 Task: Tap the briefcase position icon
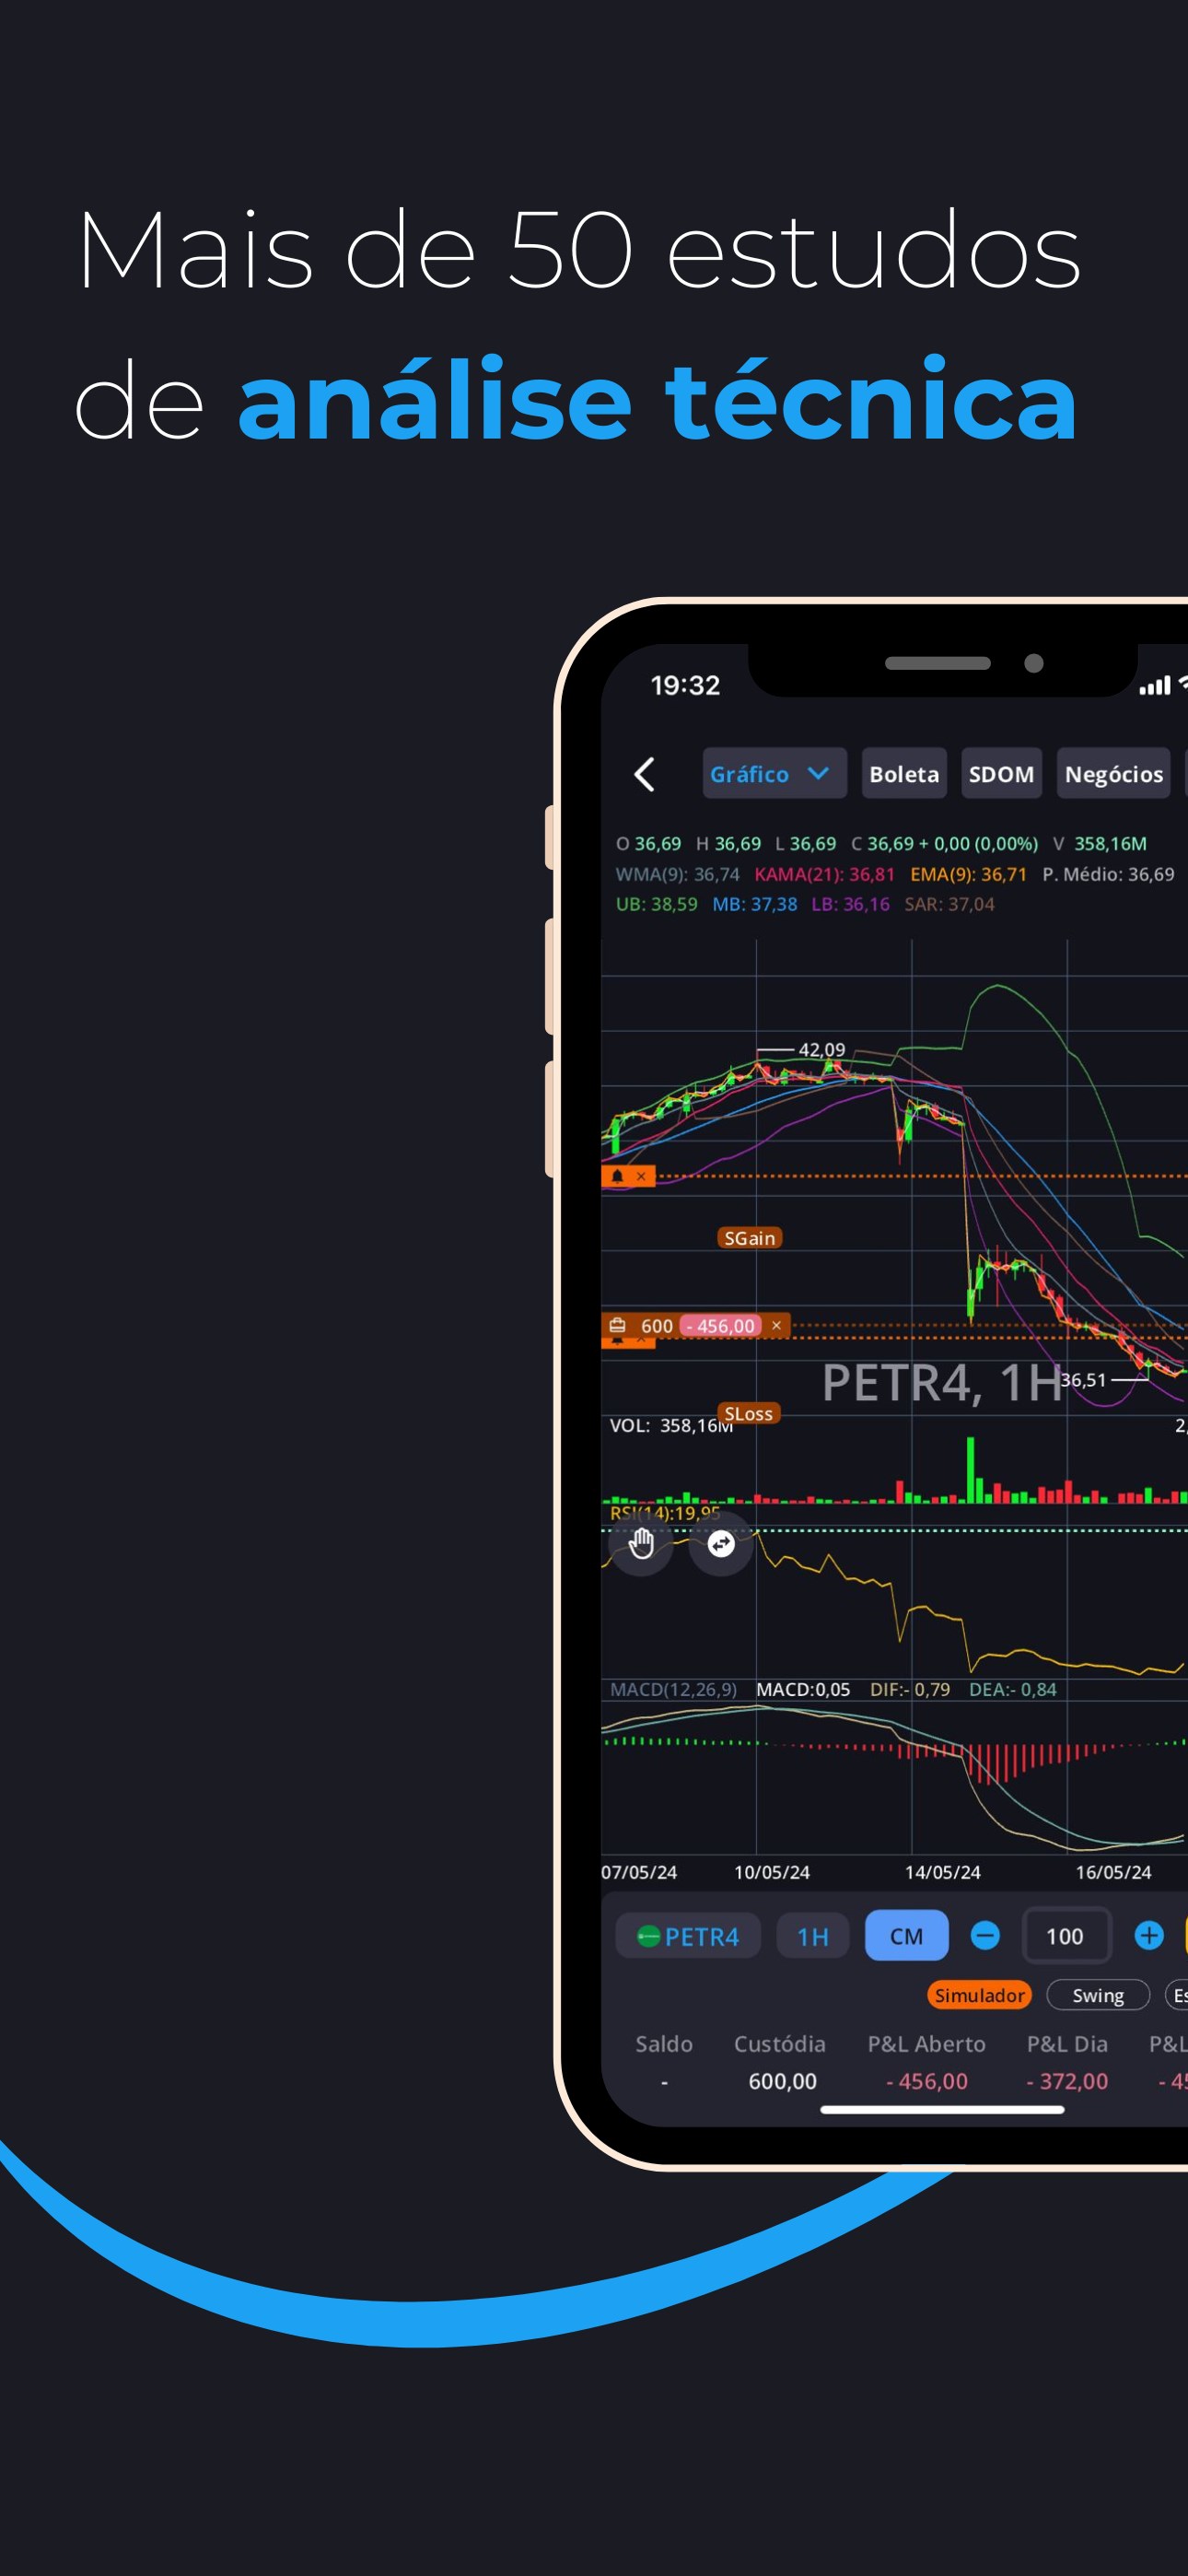(x=618, y=1325)
